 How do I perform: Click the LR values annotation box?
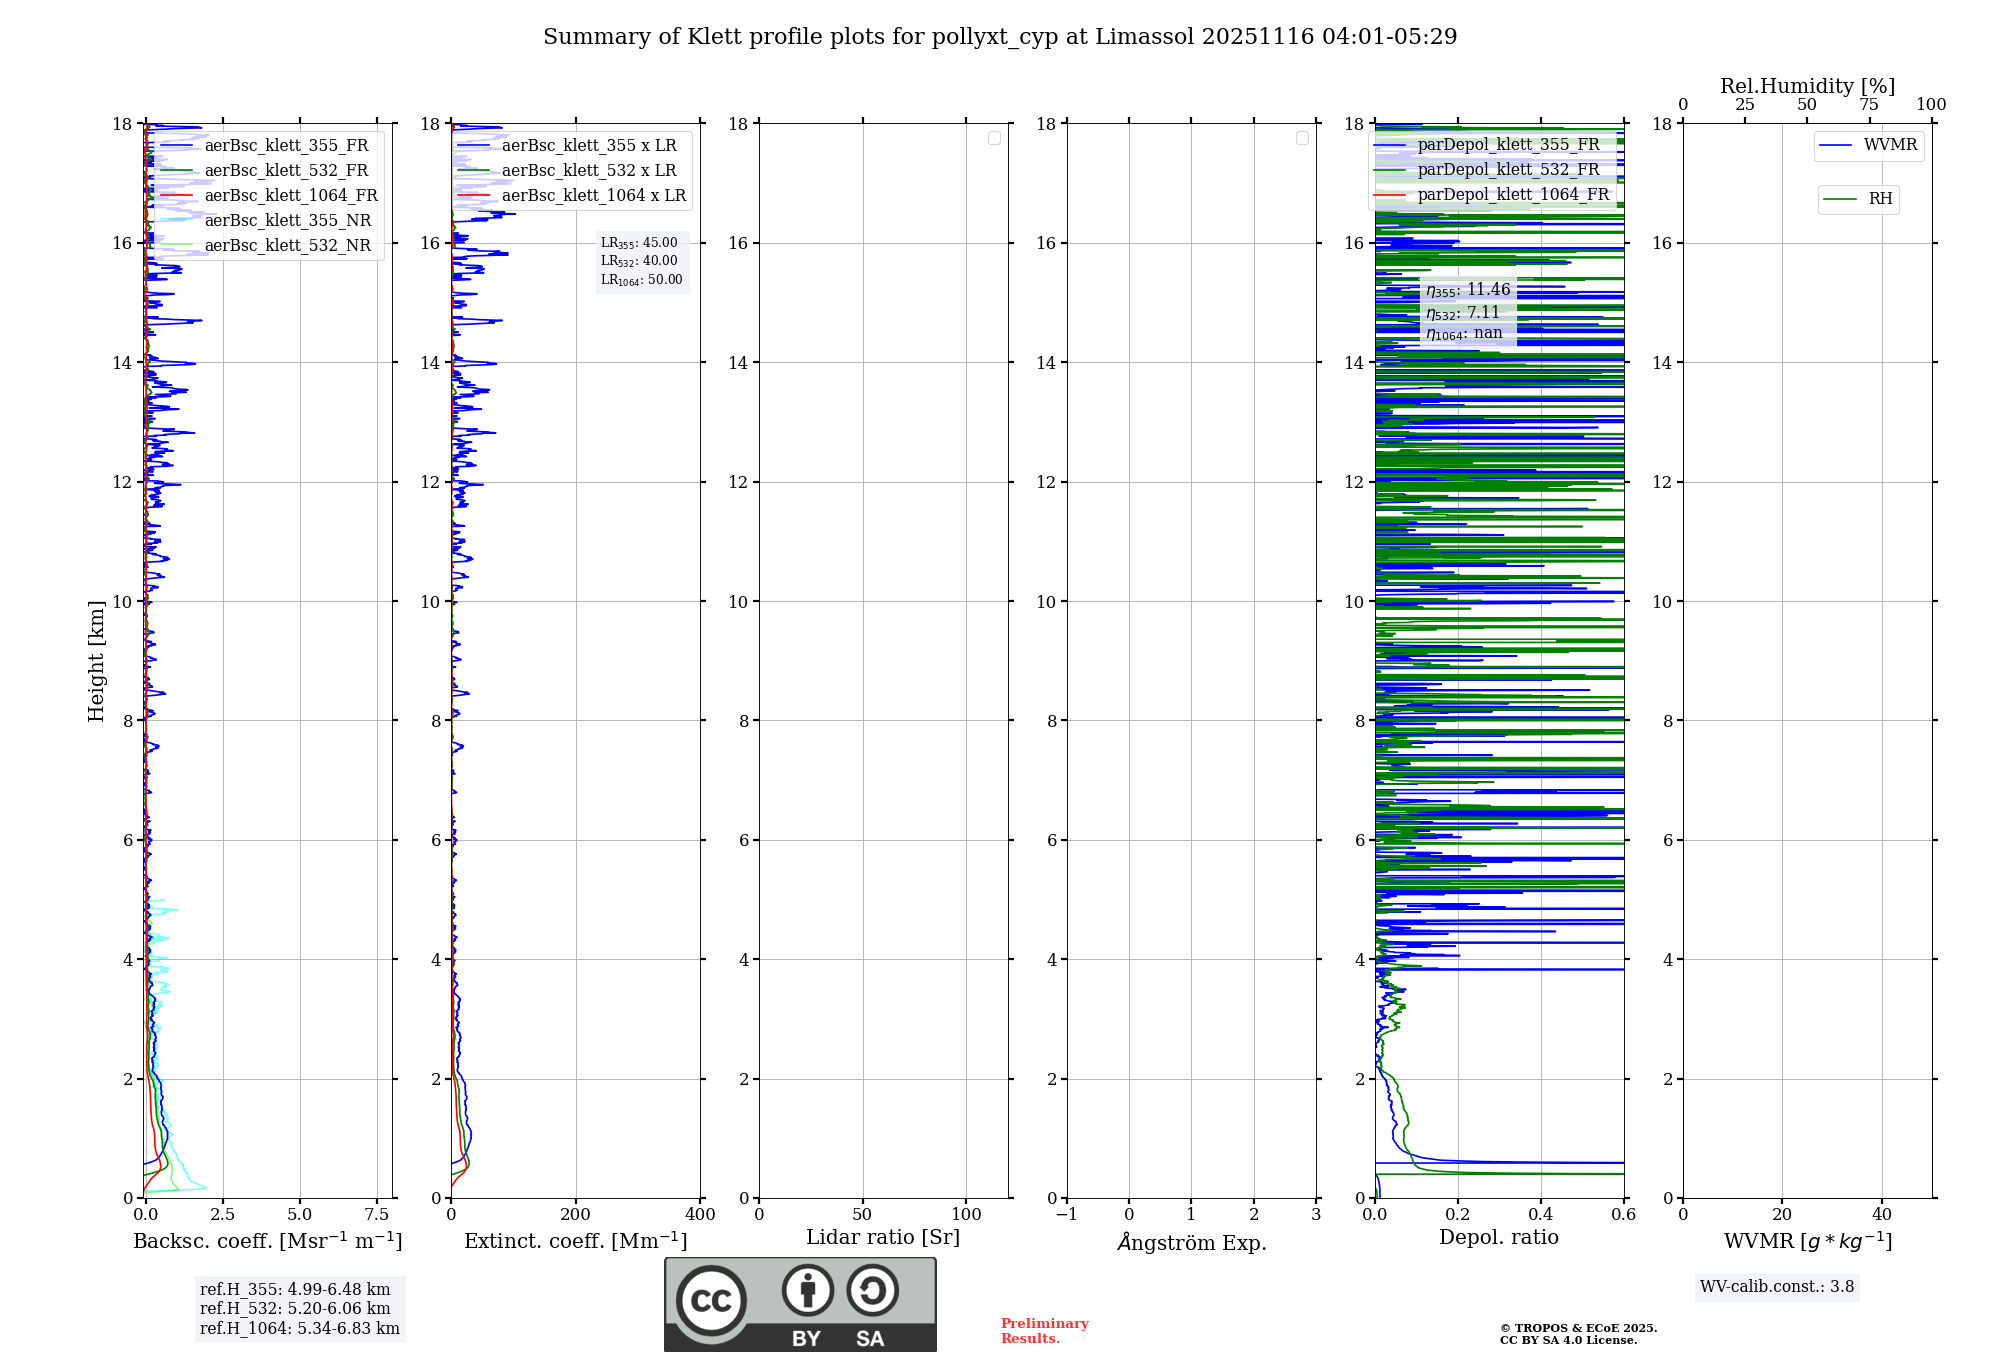click(x=641, y=261)
